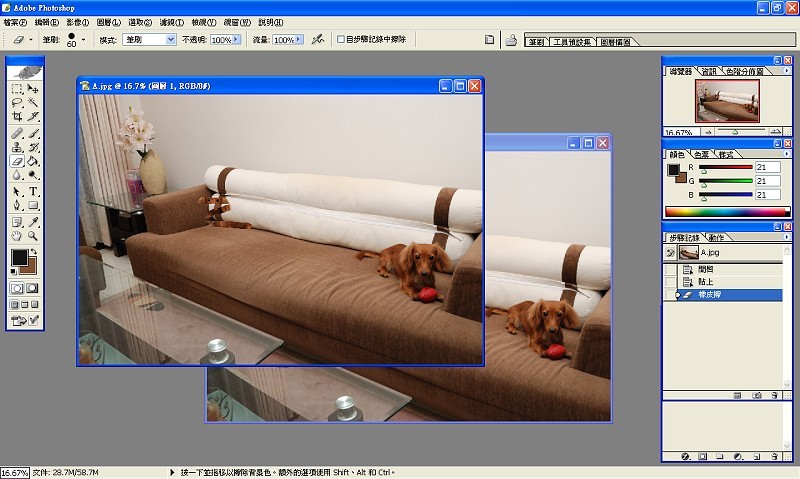
Task: Enable airbrush option in options bar
Action: (317, 39)
